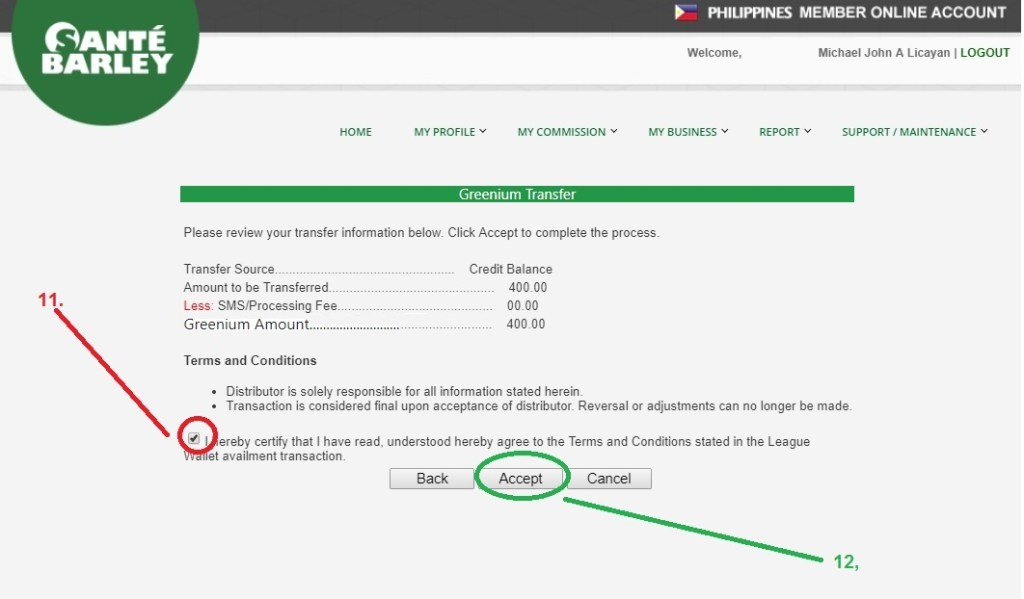Viewport: 1024px width, 599px height.
Task: Expand the arrow next to MY COMMISSION
Action: click(614, 131)
